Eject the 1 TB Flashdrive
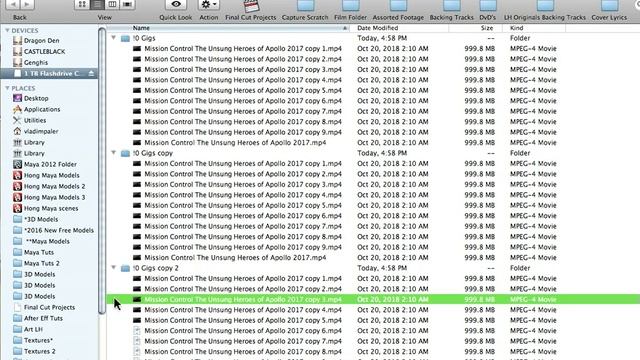 tap(91, 73)
